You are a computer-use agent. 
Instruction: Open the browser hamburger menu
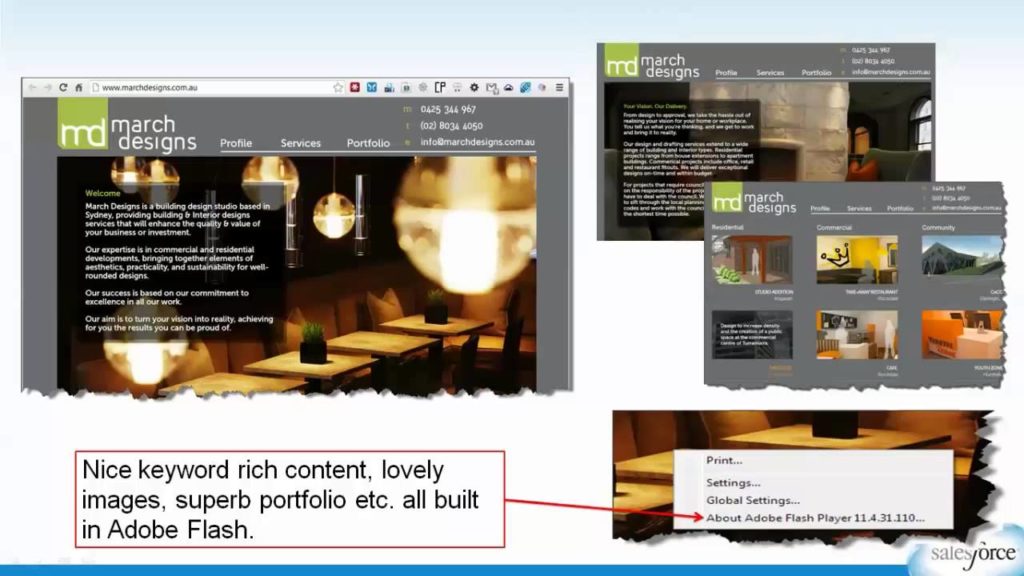[560, 87]
